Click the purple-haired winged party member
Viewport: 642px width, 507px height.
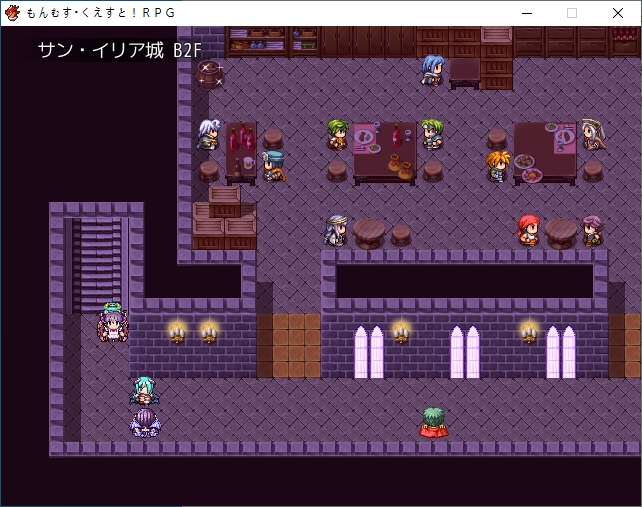(x=145, y=423)
